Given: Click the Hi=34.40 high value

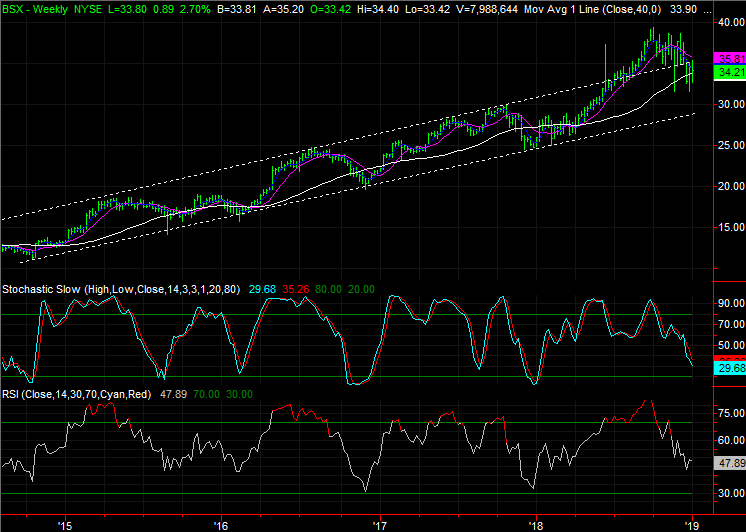Looking at the screenshot, I should [x=379, y=9].
